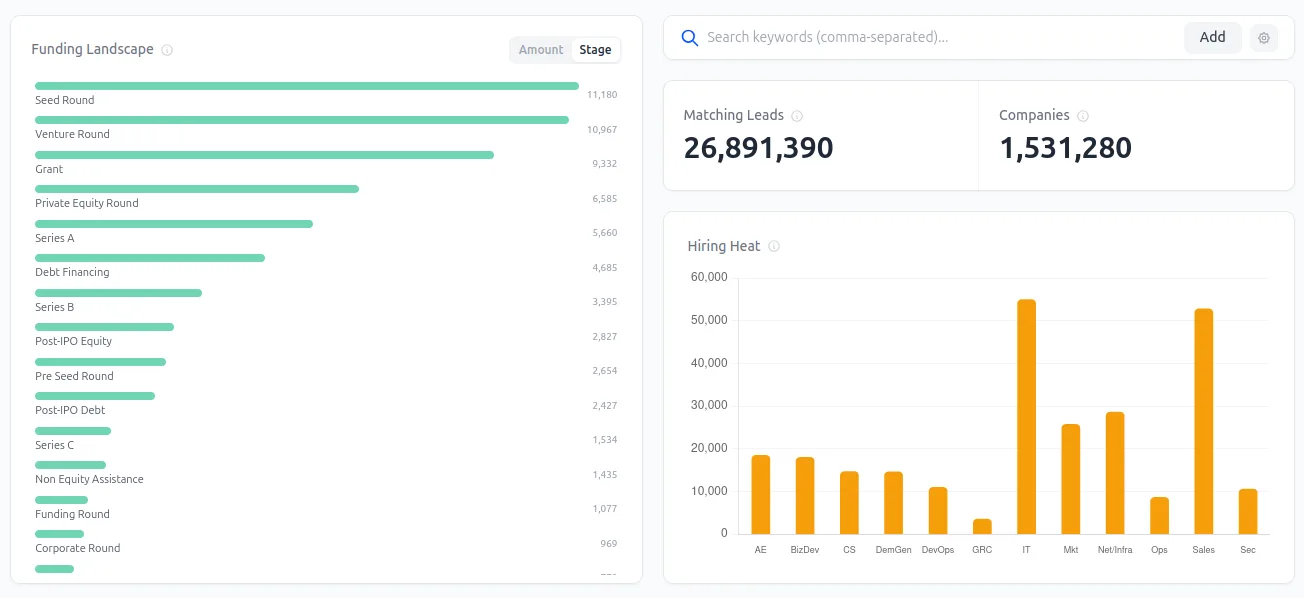Image resolution: width=1304 pixels, height=598 pixels.
Task: Click the Ops bar in Hiring Heat
Action: [1159, 515]
